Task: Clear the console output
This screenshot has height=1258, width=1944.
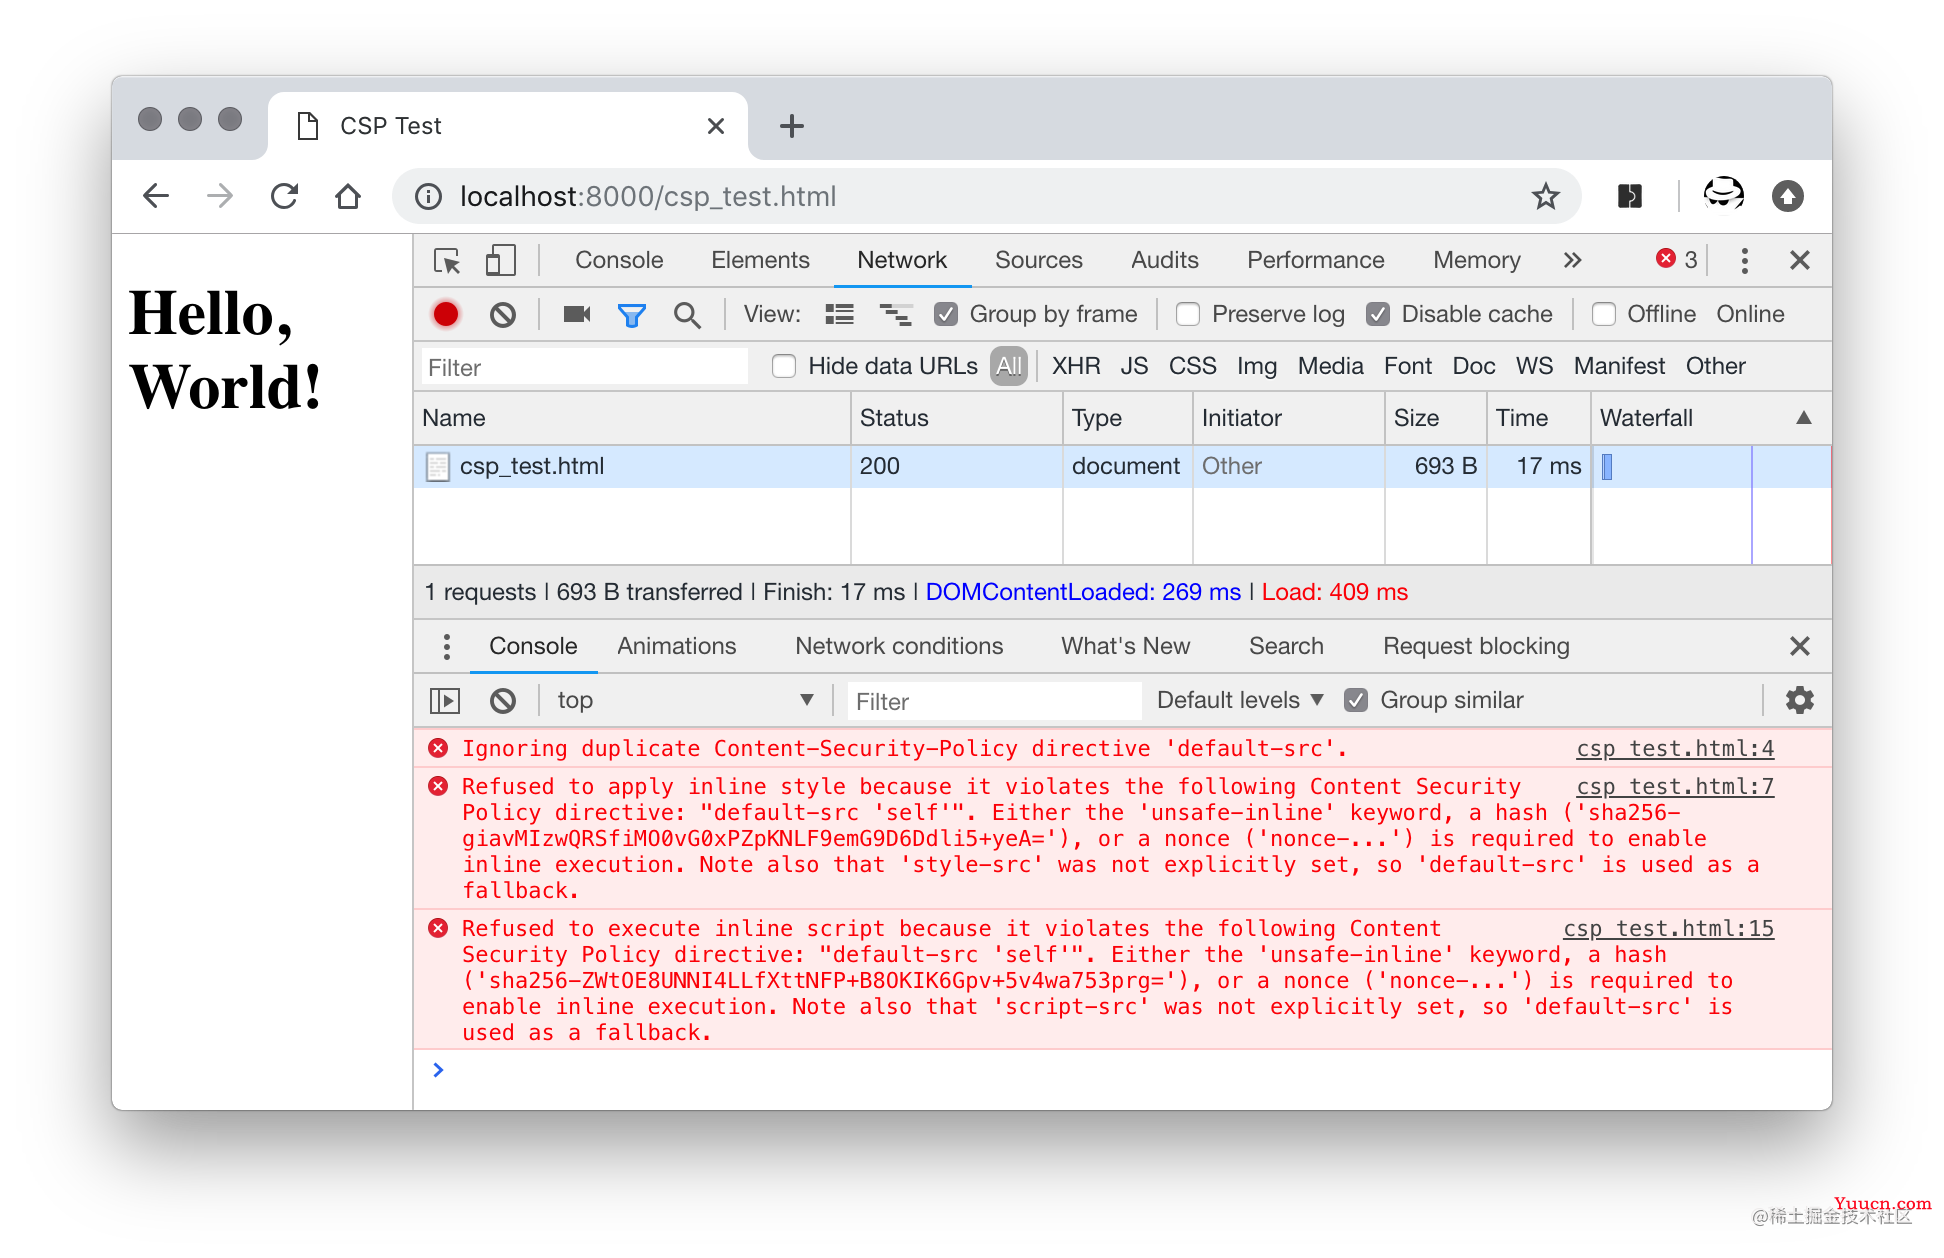Action: (x=503, y=701)
